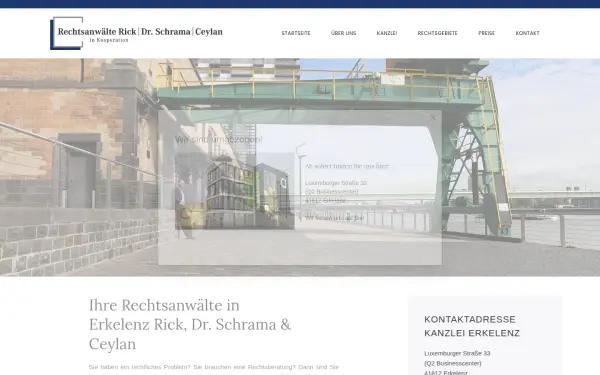Open the Kanzlei menu item
The image size is (600, 375).
[386, 33]
